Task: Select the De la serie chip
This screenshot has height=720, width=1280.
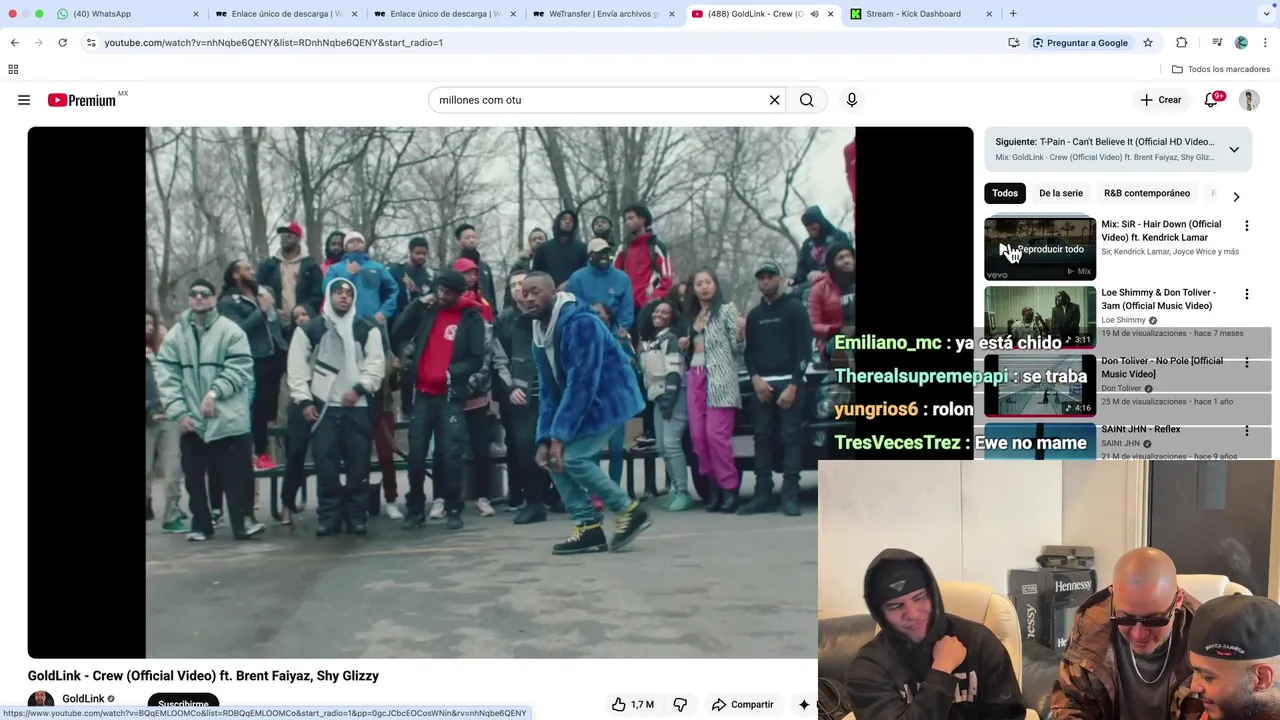Action: pyautogui.click(x=1061, y=193)
